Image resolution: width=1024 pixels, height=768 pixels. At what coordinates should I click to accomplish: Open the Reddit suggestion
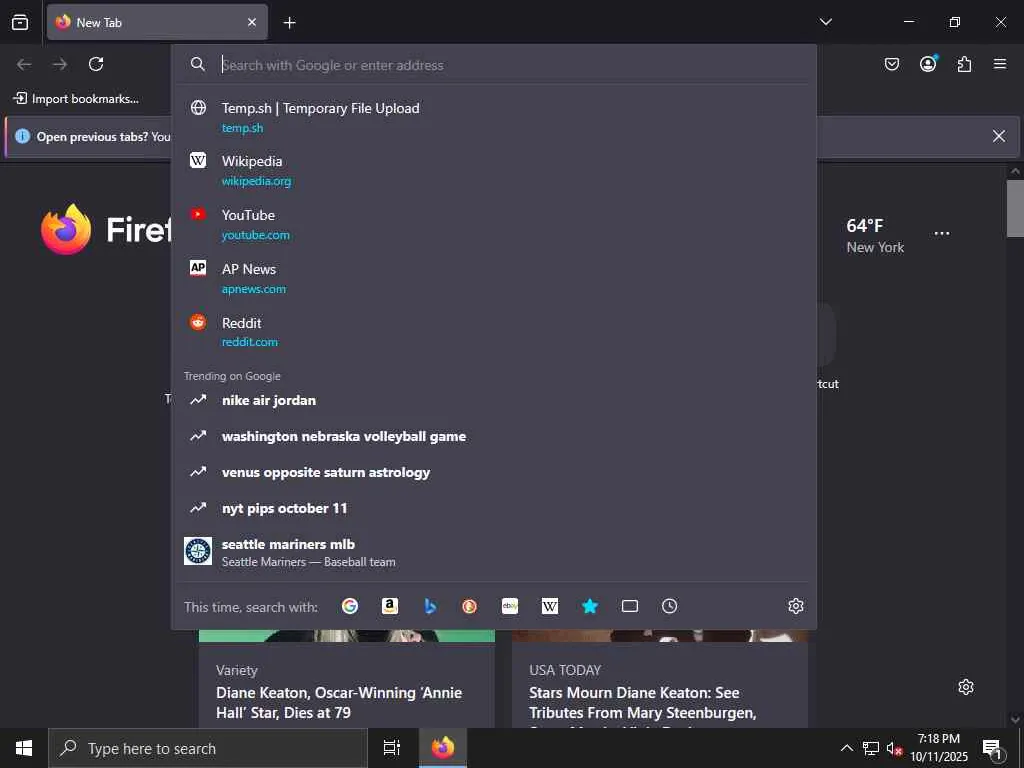coord(494,332)
